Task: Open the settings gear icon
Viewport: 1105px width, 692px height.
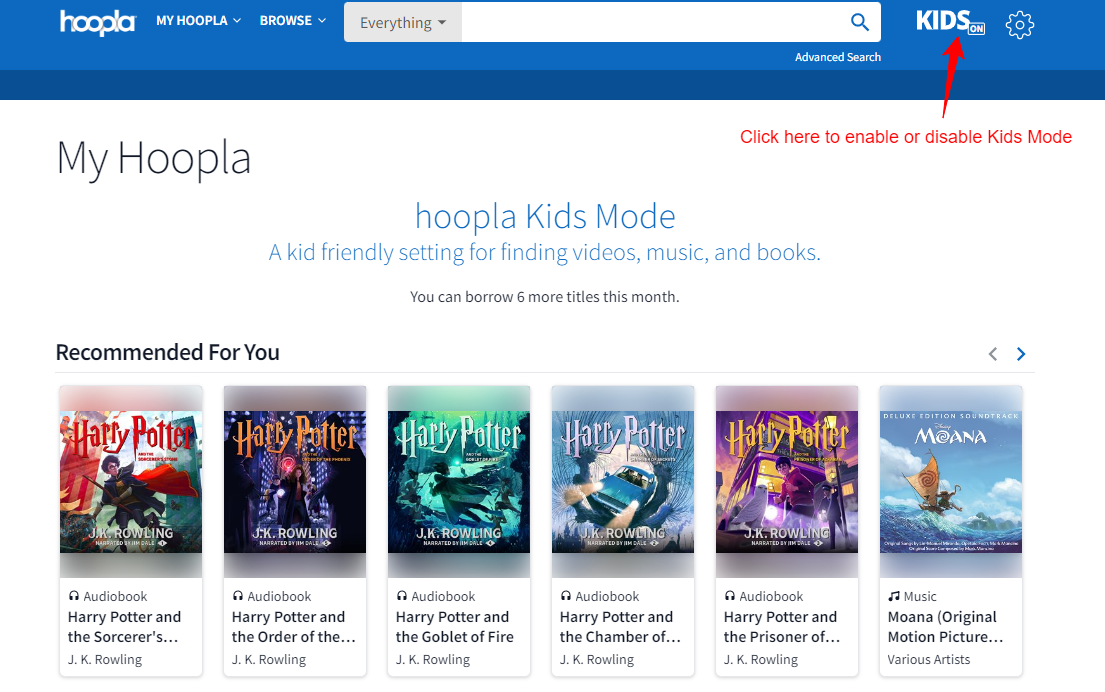Action: point(1019,24)
